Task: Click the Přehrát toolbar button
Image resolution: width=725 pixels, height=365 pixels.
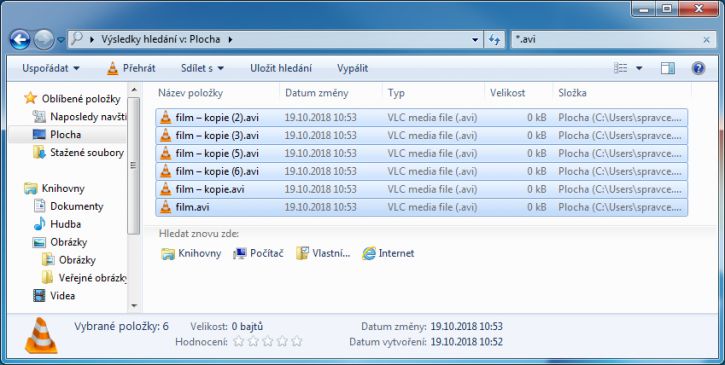Action: [x=131, y=68]
